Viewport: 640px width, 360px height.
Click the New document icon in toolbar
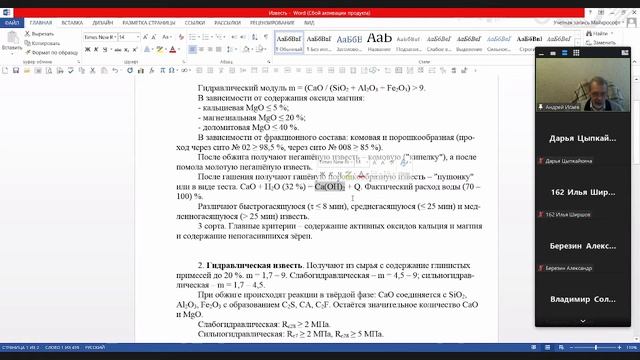coord(5,70)
